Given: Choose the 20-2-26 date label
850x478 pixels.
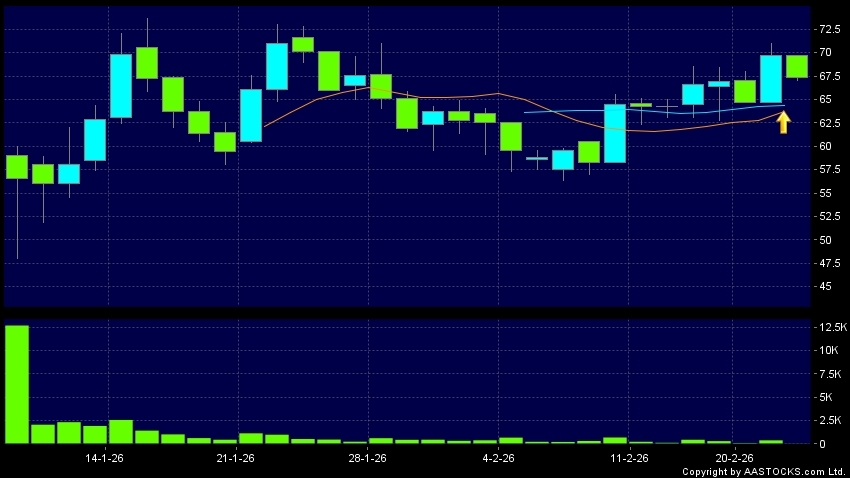Looking at the screenshot, I should [734, 458].
